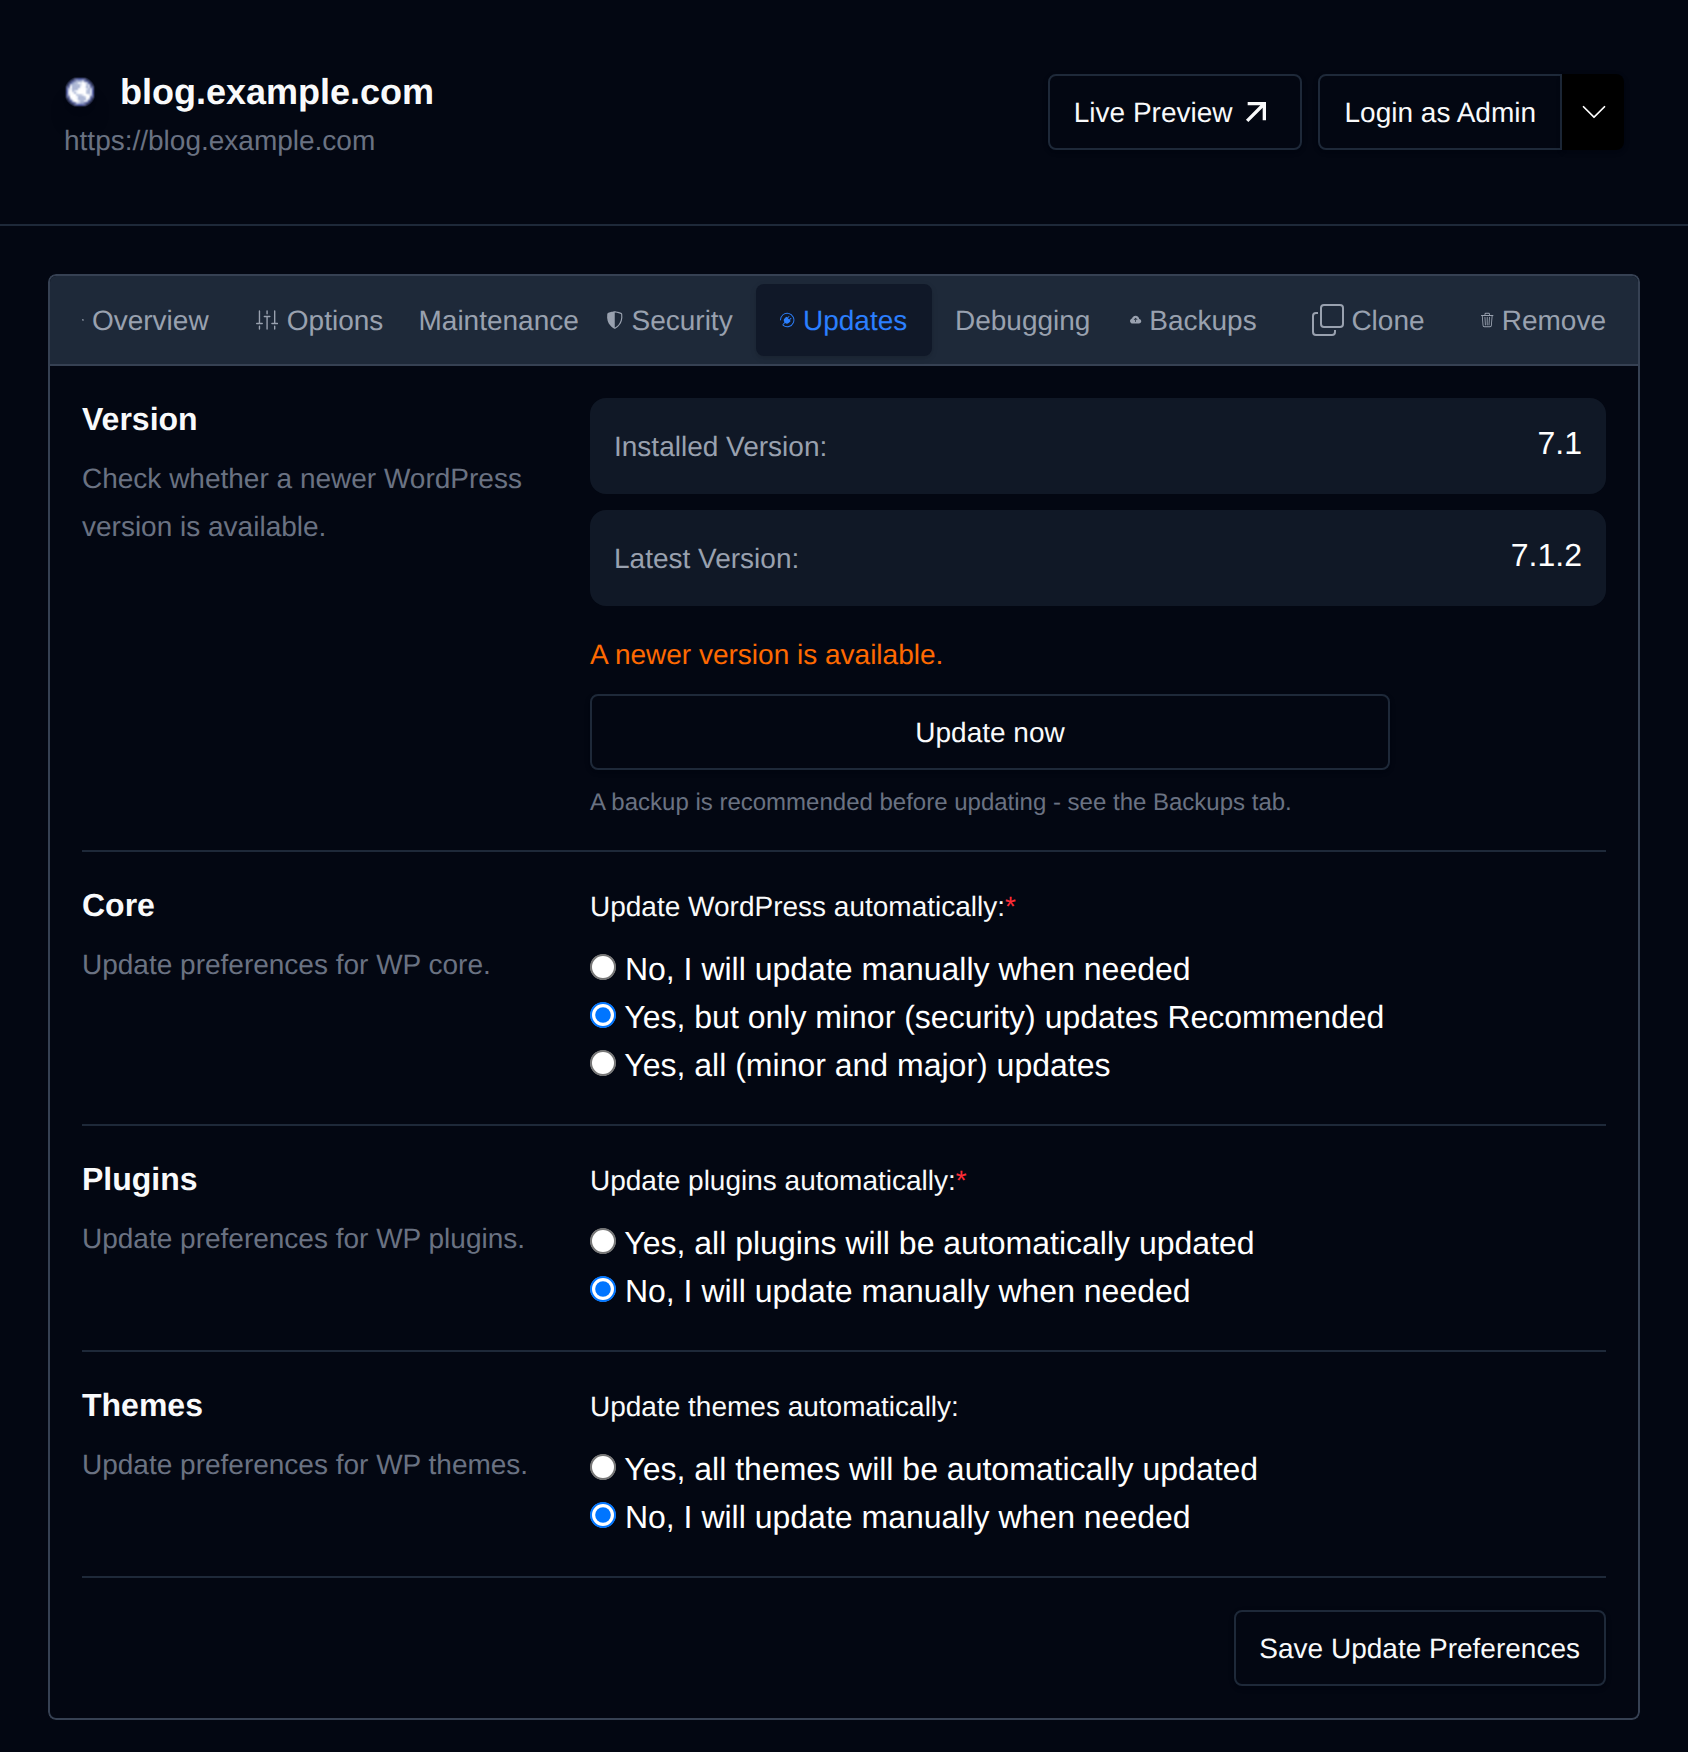Click the Clone tab copy icon

click(x=1327, y=320)
